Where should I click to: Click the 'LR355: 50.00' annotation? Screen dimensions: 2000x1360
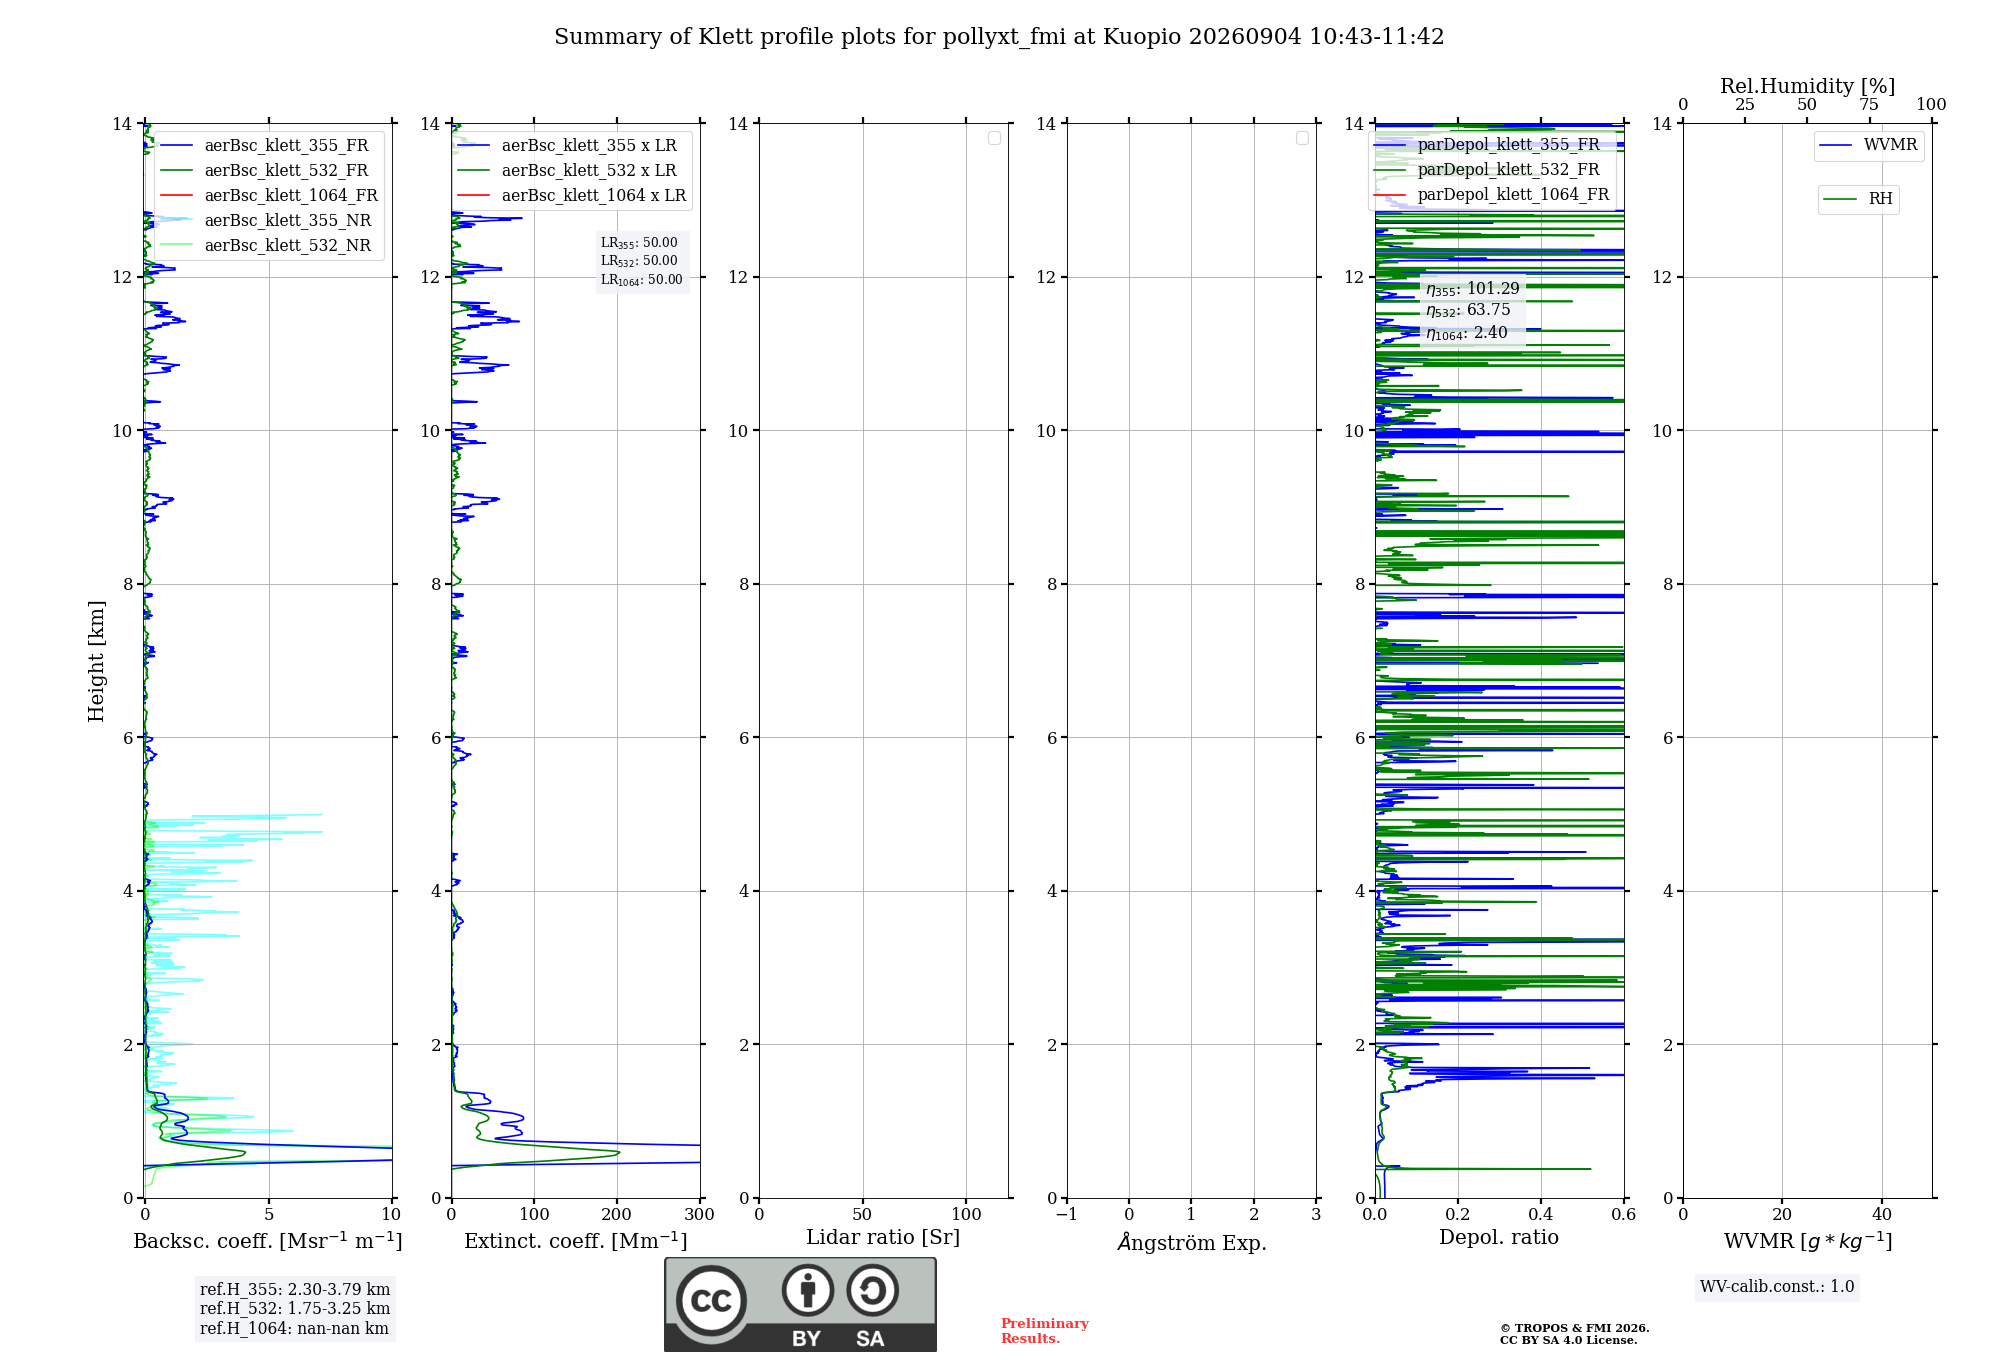click(x=639, y=243)
